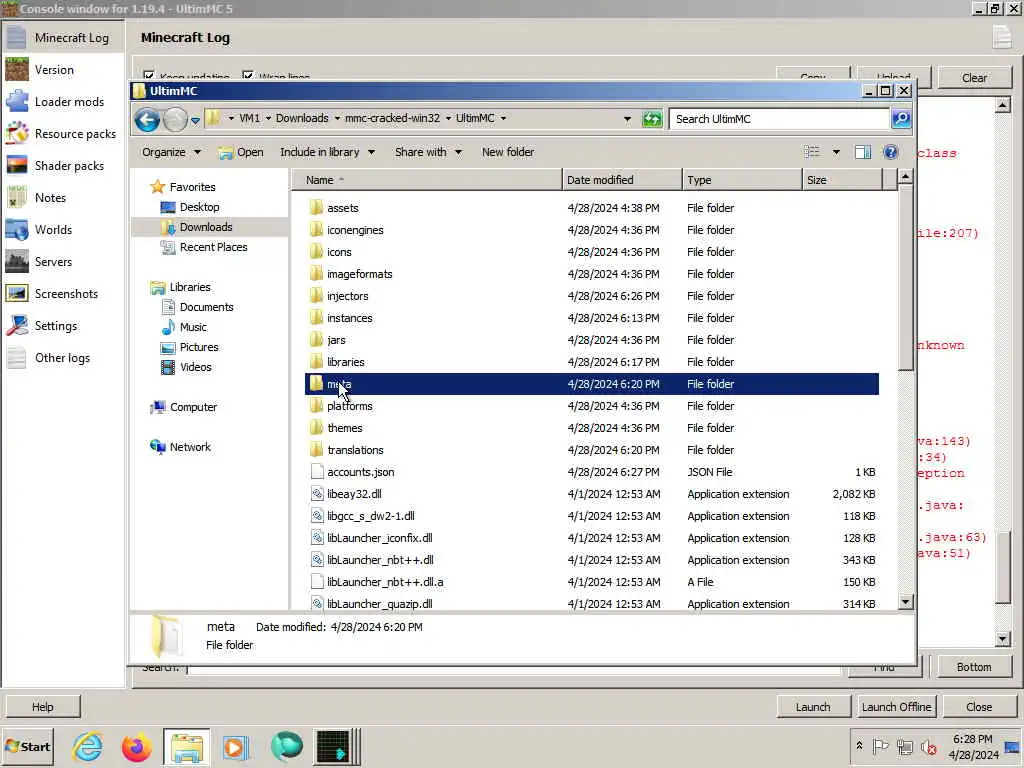Open the Worlds page
This screenshot has height=768, width=1024.
[62, 230]
